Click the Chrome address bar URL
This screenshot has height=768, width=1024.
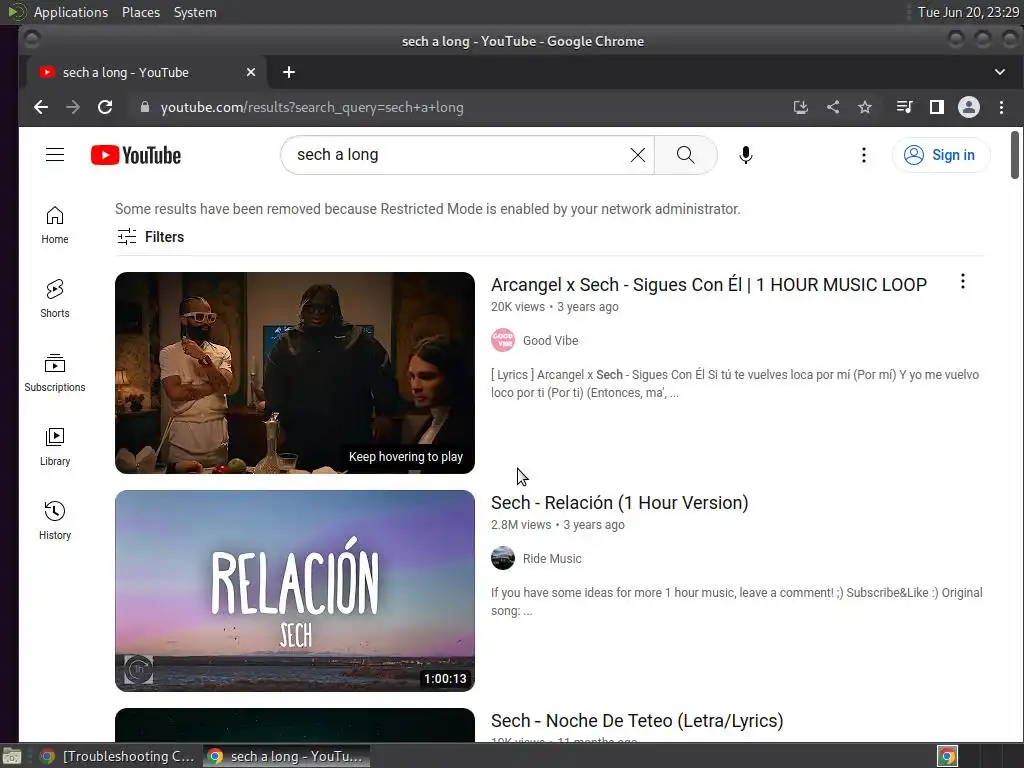[x=312, y=107]
